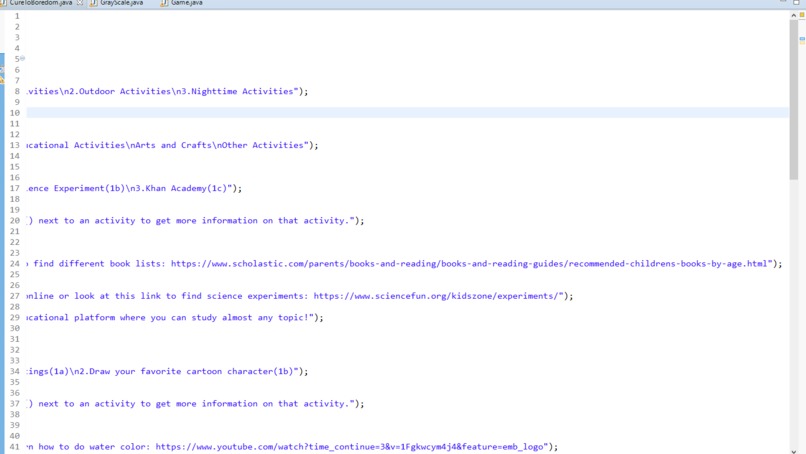Image resolution: width=806 pixels, height=454 pixels.
Task: Click the youtube.com water color URL
Action: tap(349, 447)
